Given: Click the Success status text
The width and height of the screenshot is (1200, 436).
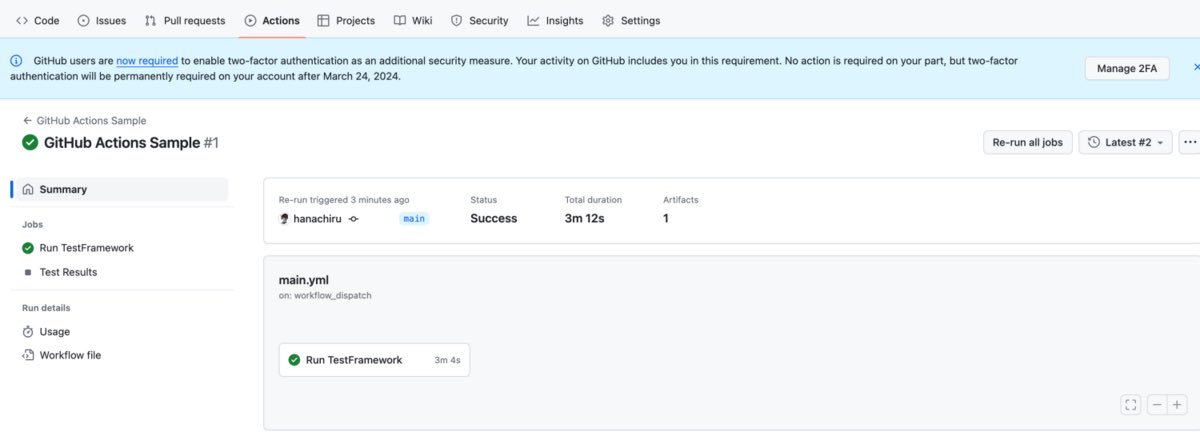Looking at the screenshot, I should tap(494, 218).
